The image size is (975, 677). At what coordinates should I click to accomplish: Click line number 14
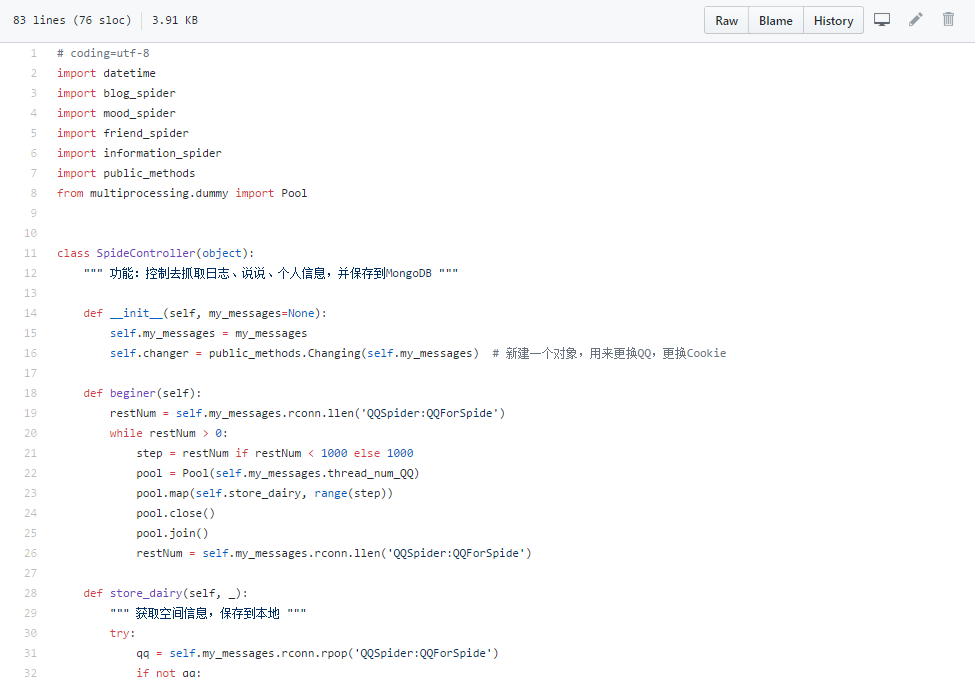click(31, 313)
